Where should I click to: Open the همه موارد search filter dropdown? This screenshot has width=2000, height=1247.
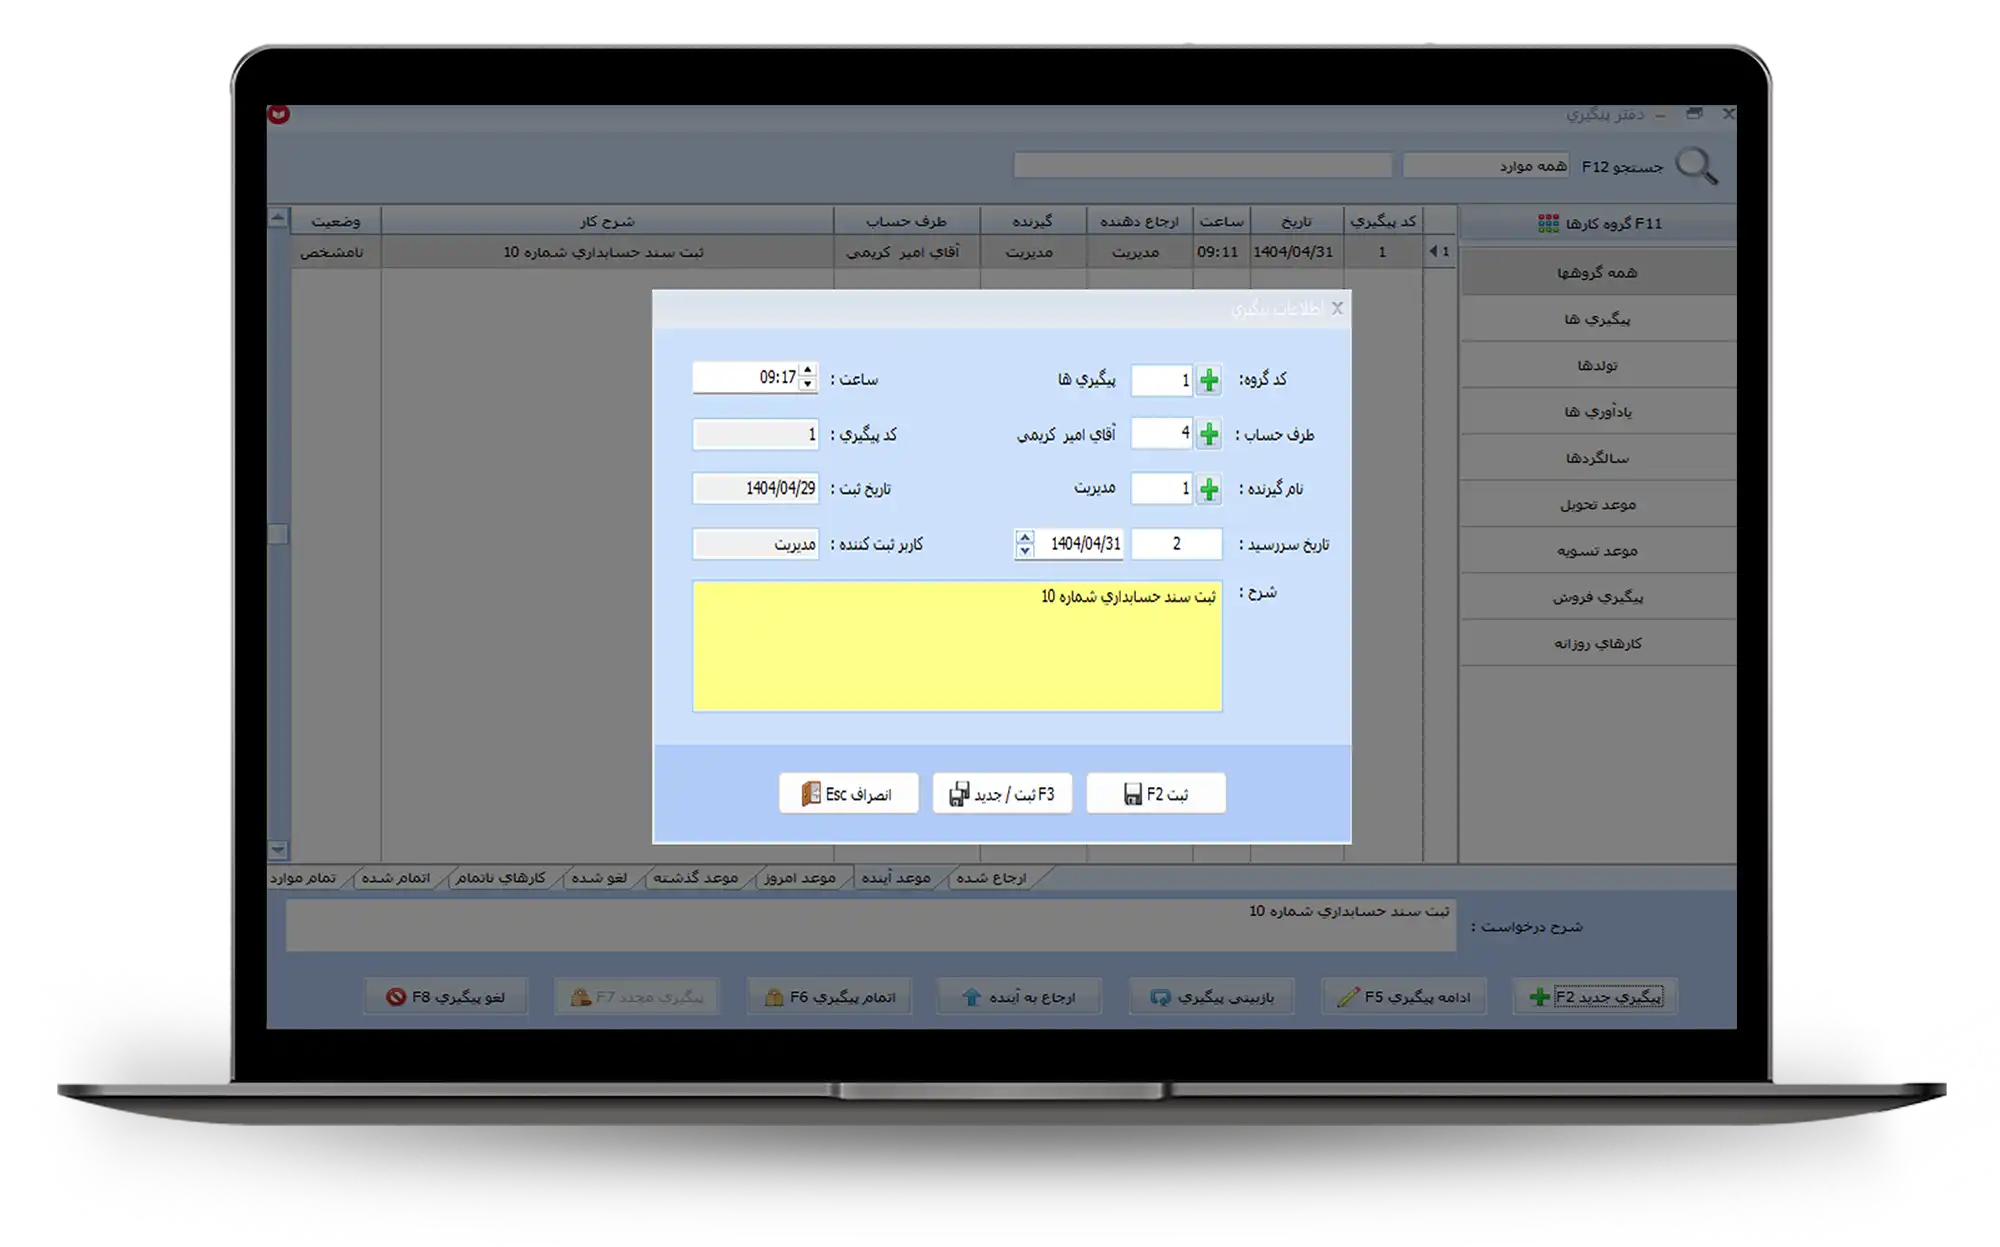pyautogui.click(x=1486, y=166)
